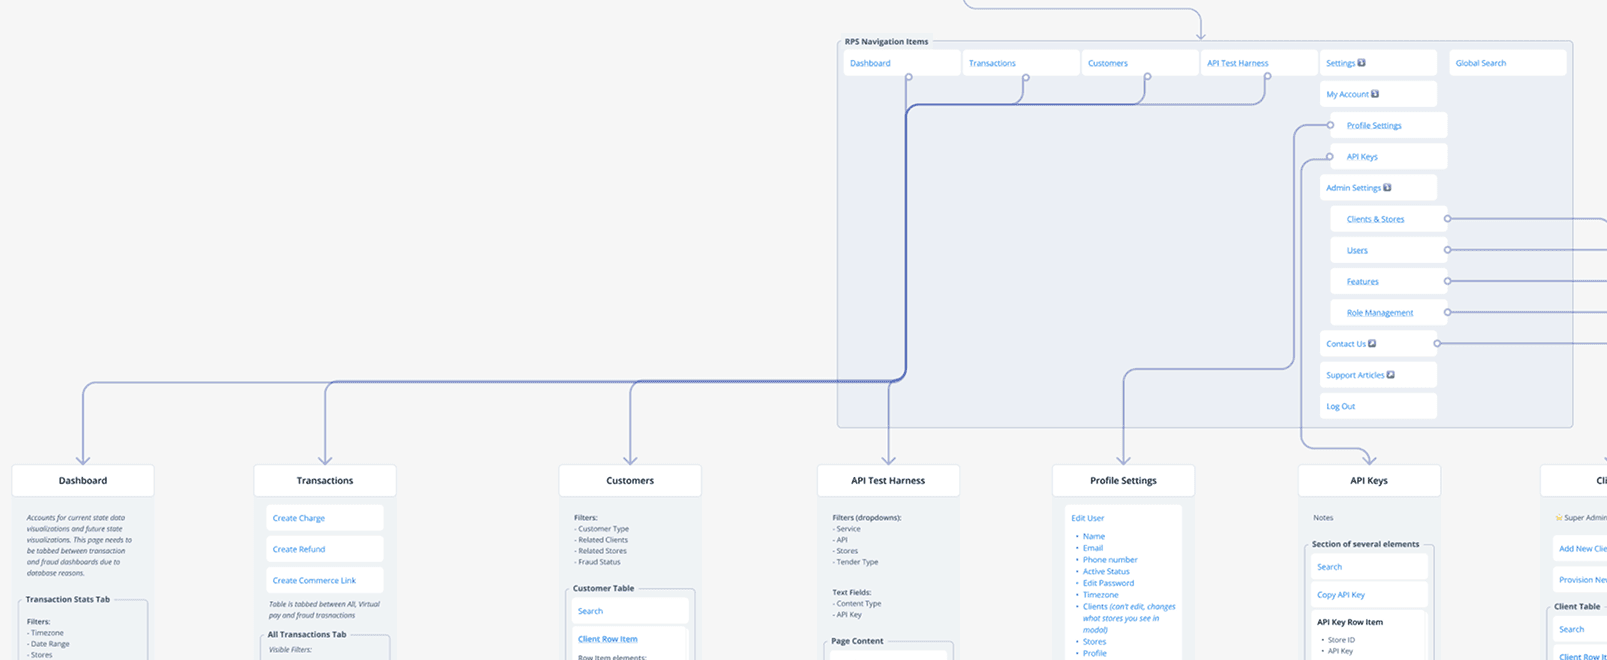Select the Global Search navigation item

click(1508, 63)
